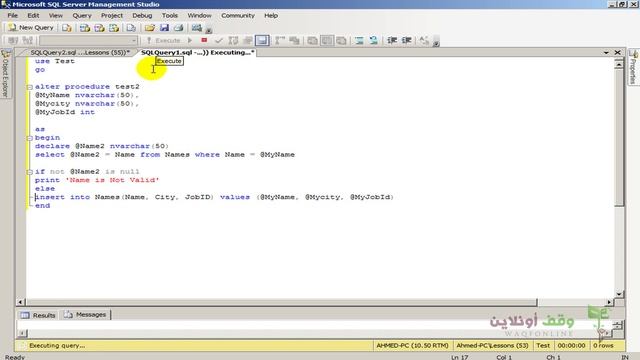Specify values for template parameters
Screen dimensions: 640x360
(x=424, y=40)
